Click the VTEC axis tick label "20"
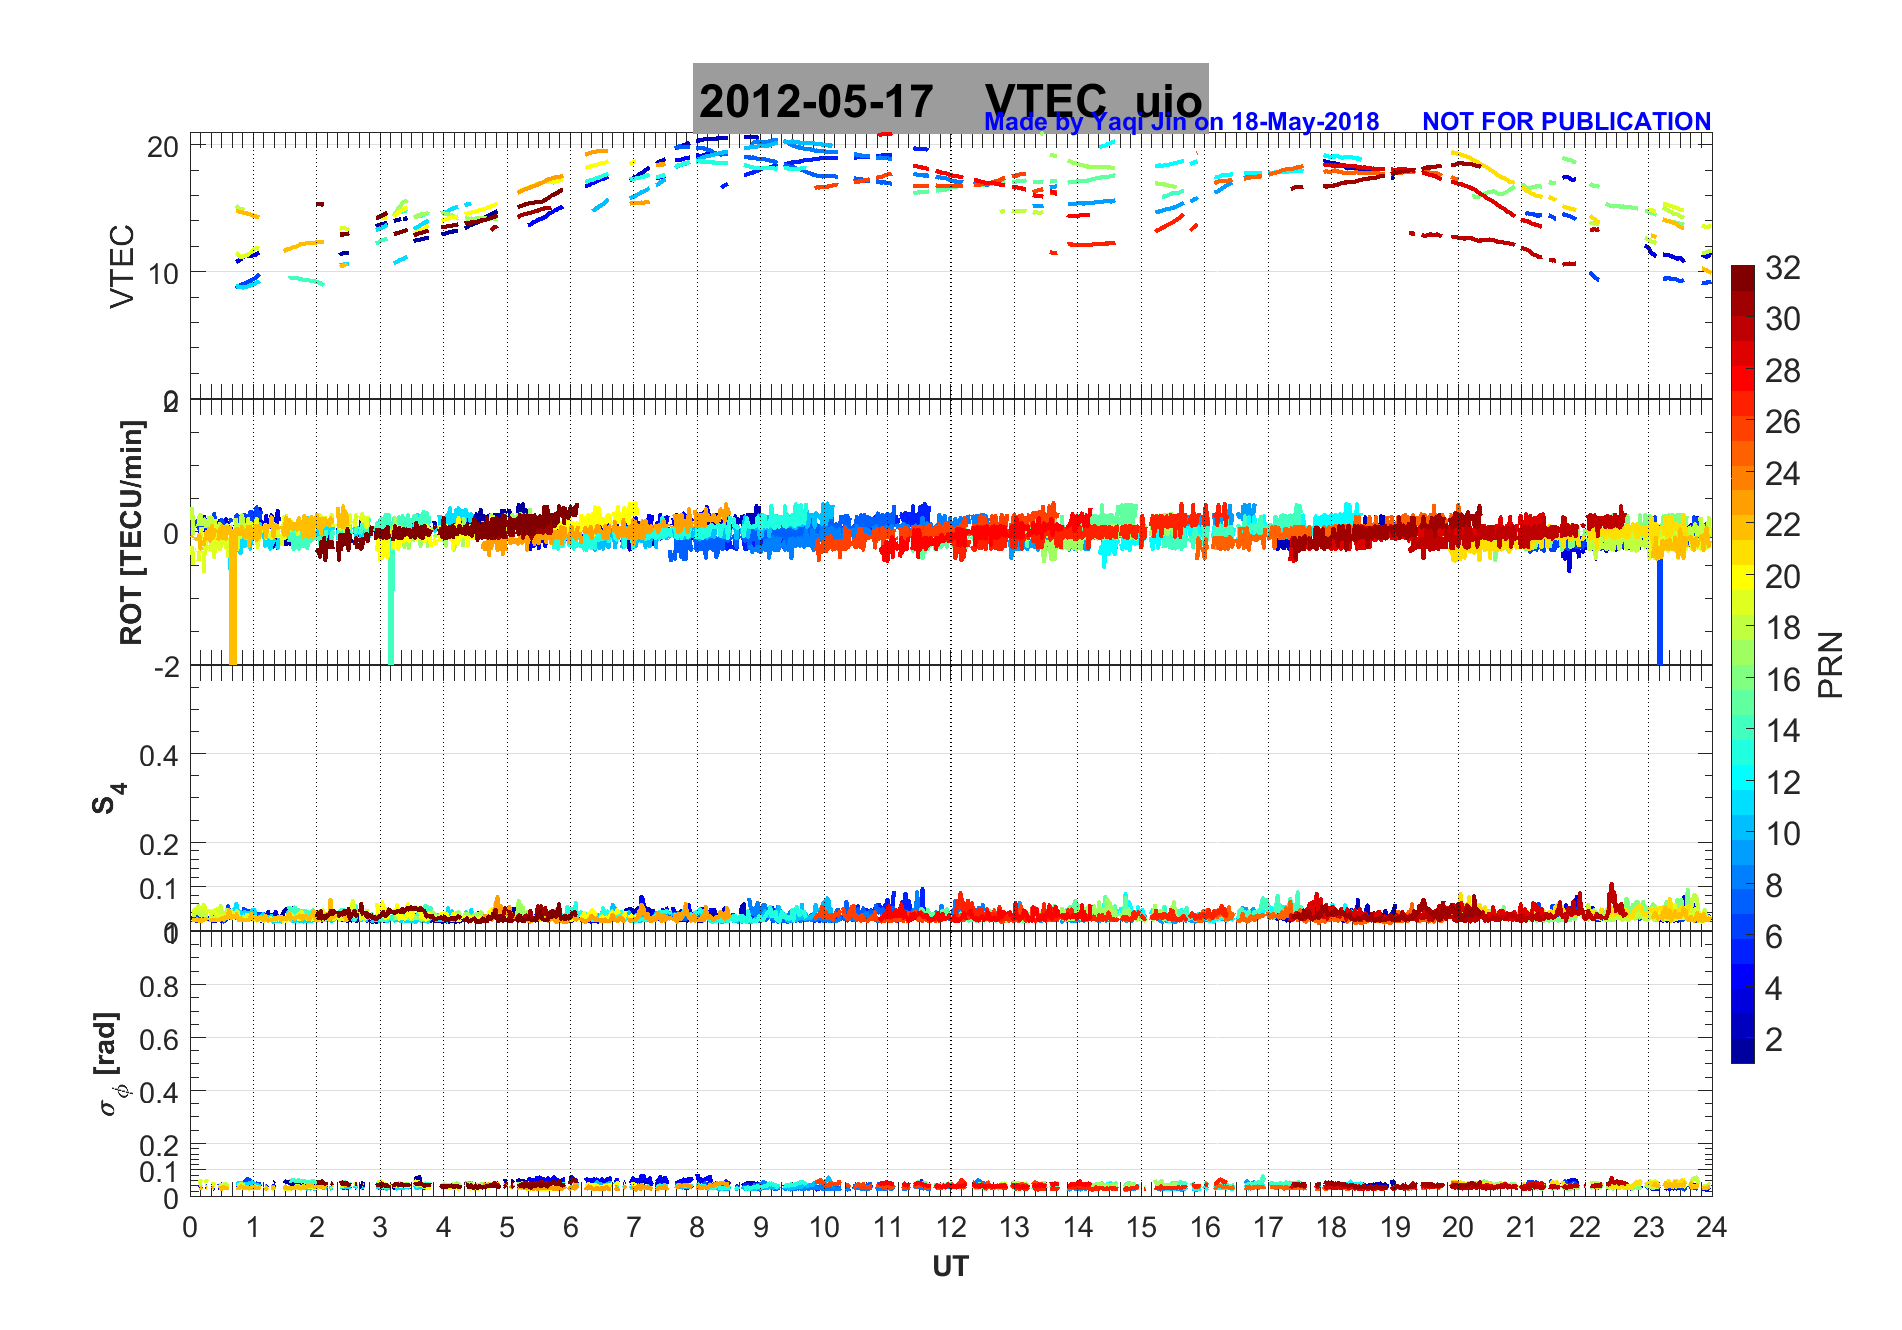Viewport: 1902px width, 1330px height. point(162,148)
